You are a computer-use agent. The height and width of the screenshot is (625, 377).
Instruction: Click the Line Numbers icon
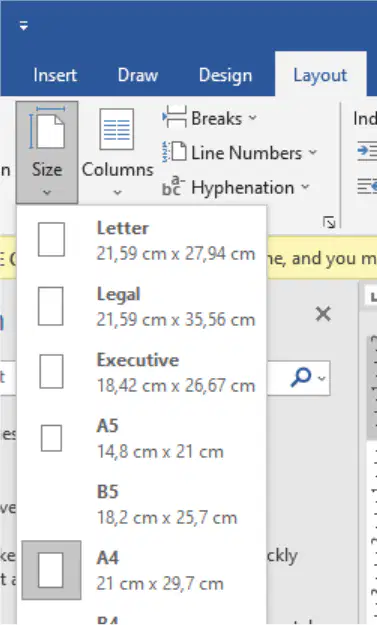(174, 152)
